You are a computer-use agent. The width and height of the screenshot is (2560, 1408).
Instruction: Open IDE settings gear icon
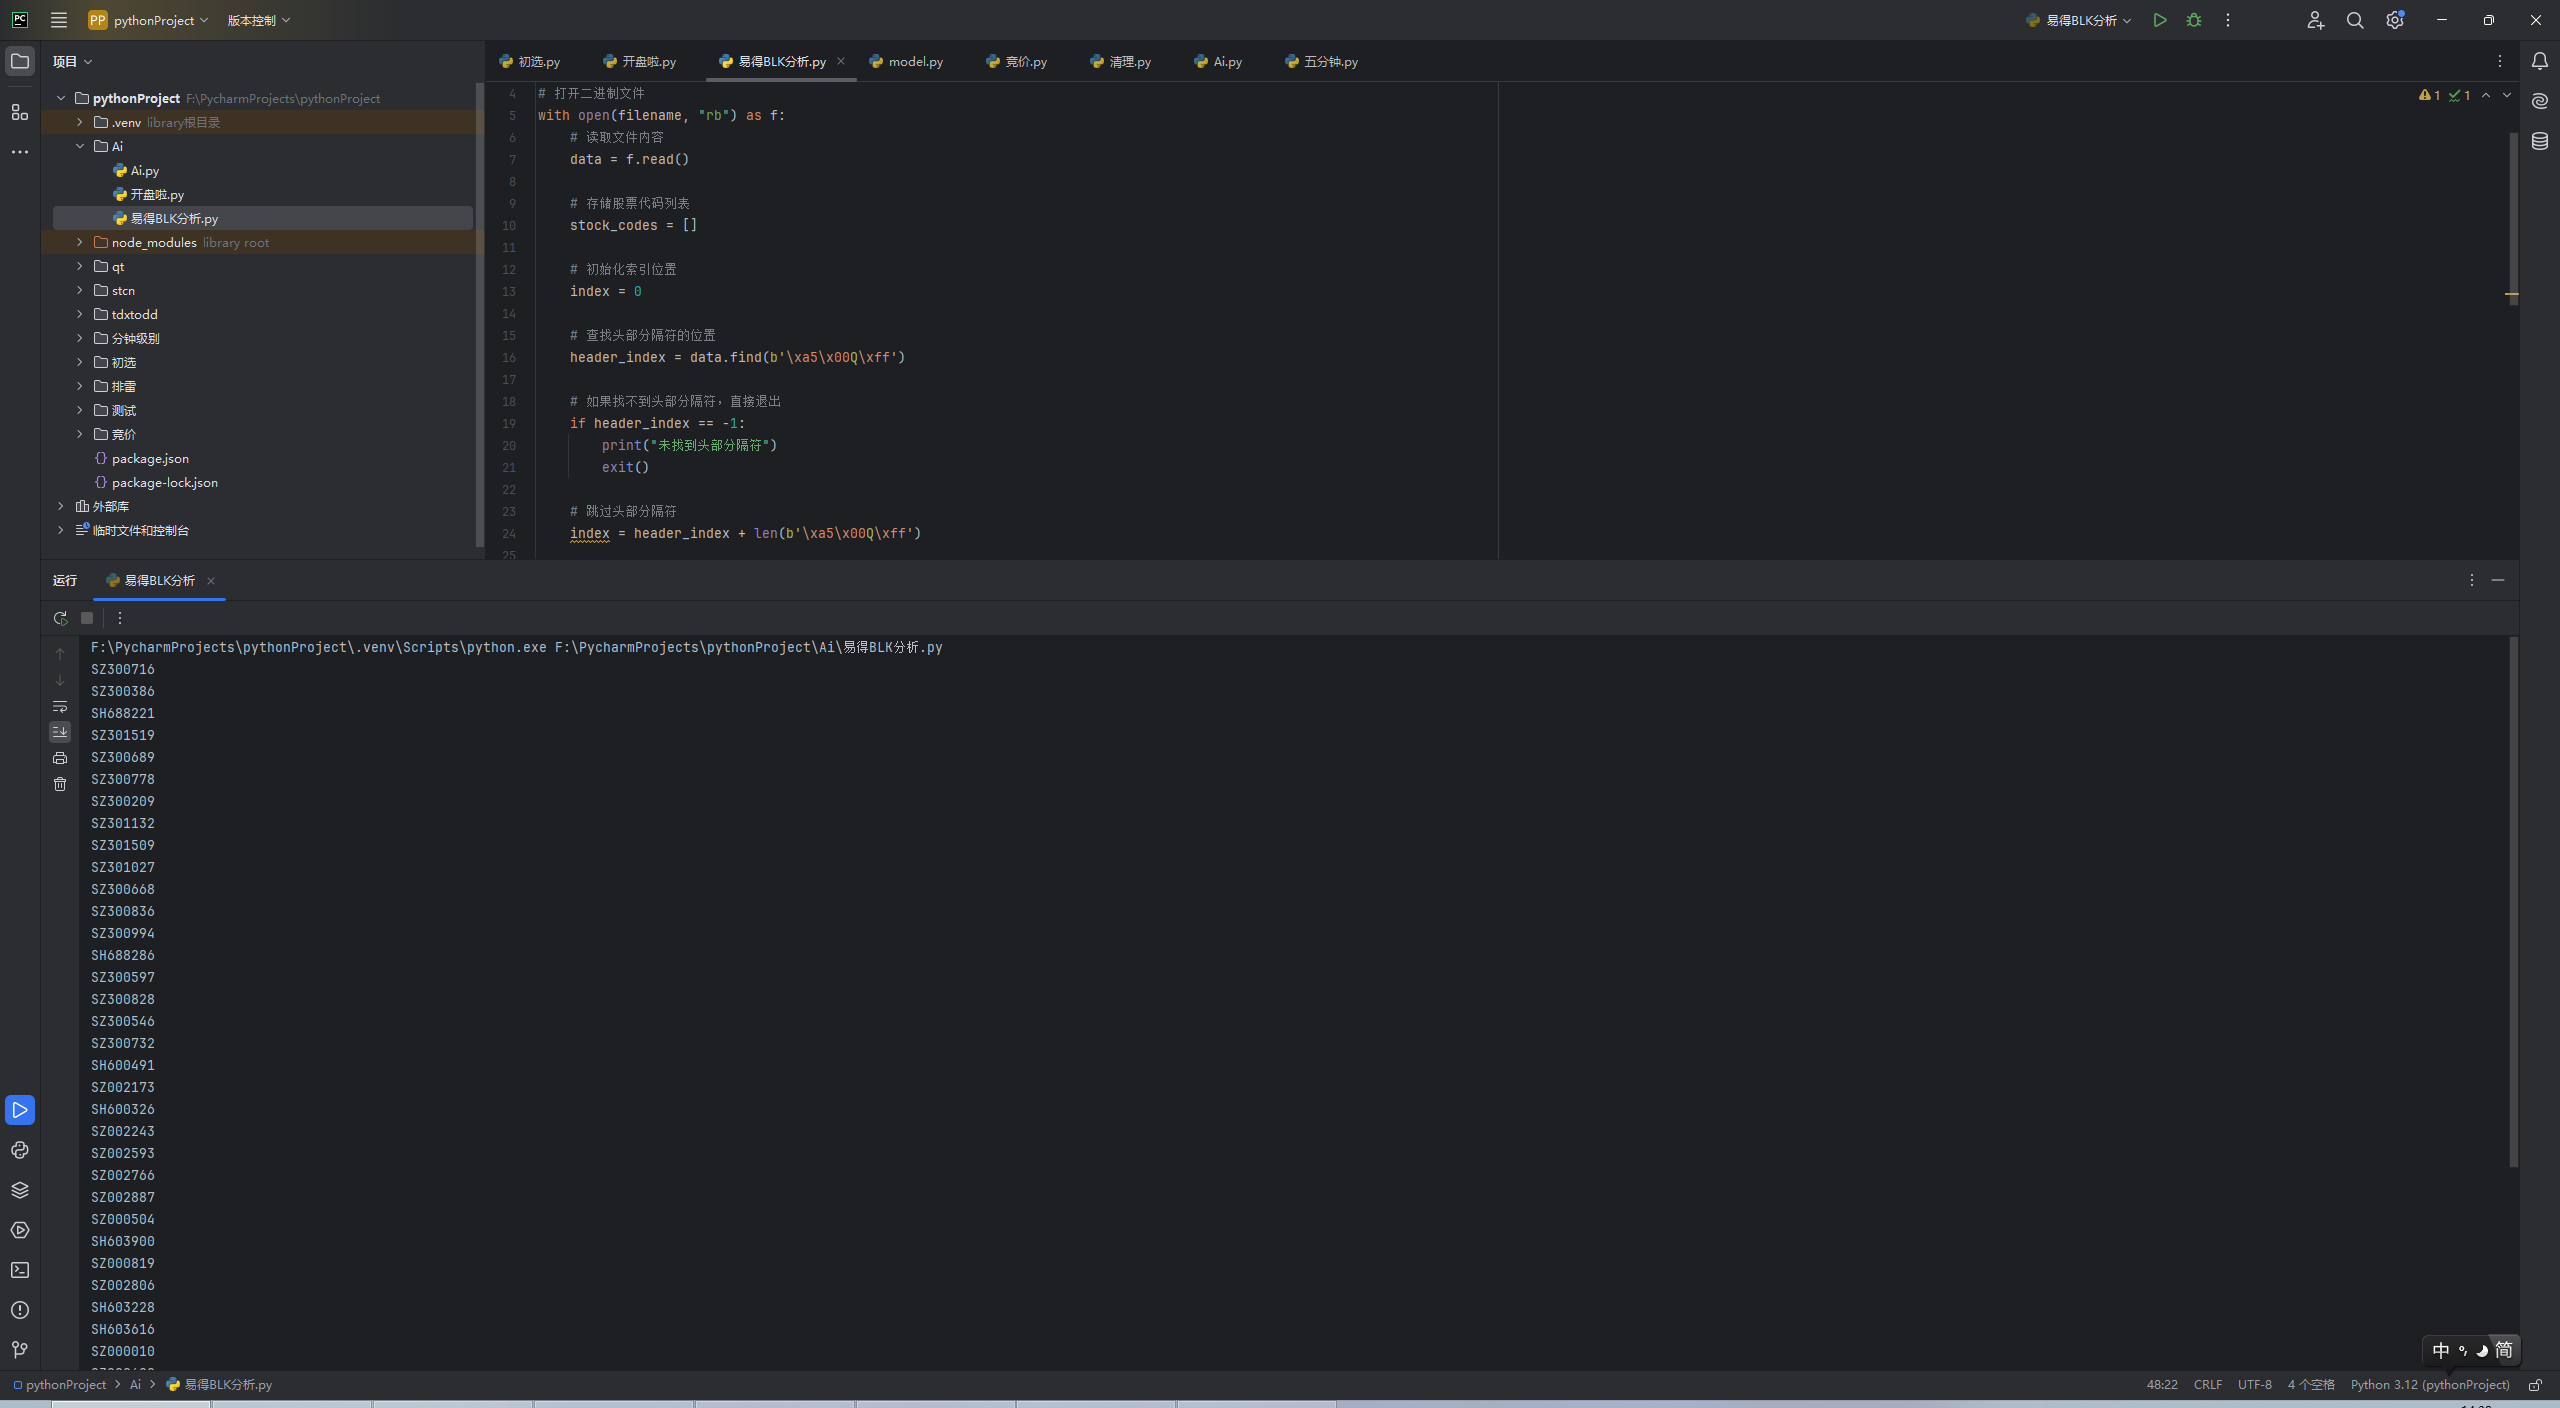pos(2395,20)
